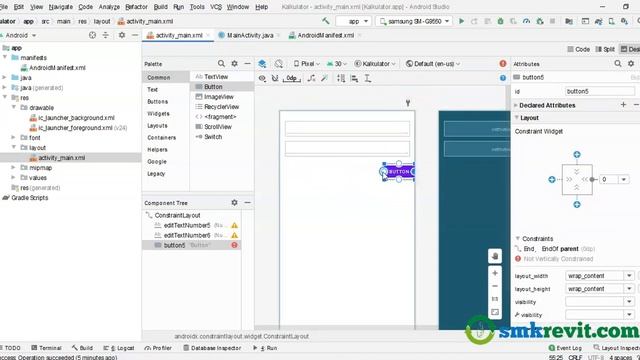Click top constraint plus handle
The width and height of the screenshot is (640, 360).
coord(577,154)
